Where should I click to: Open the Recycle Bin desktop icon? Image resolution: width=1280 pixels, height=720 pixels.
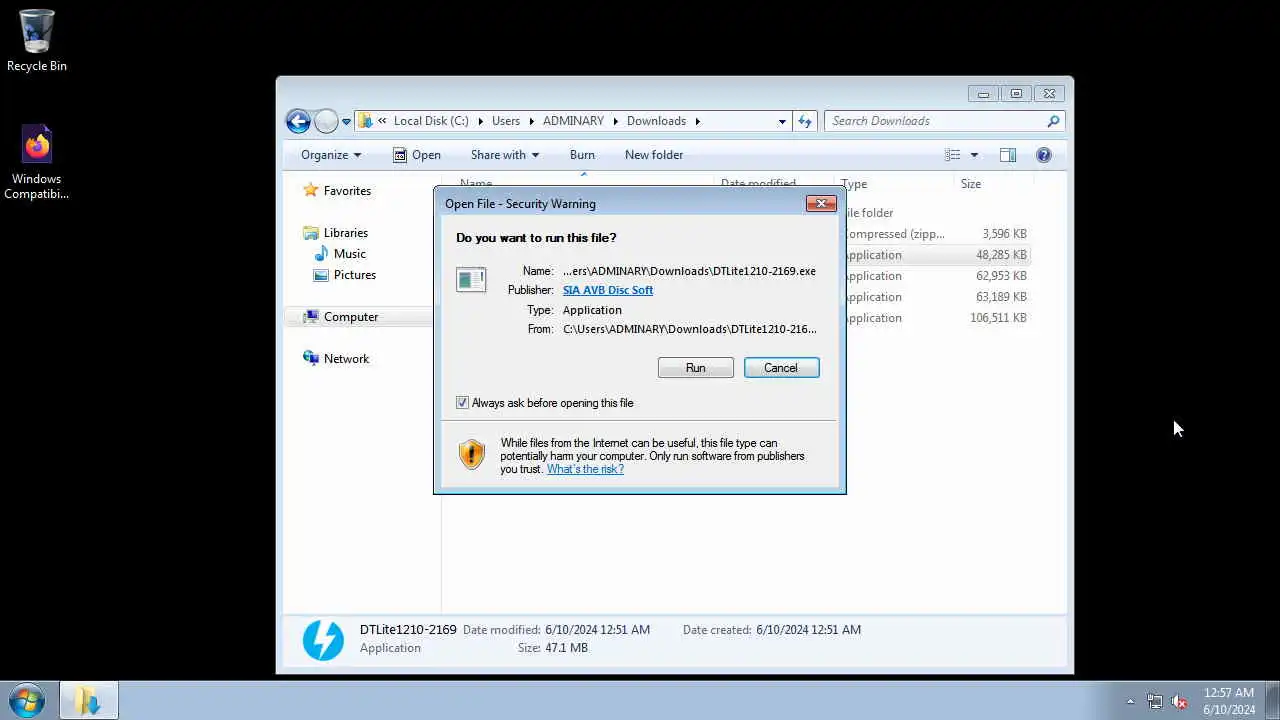37,40
